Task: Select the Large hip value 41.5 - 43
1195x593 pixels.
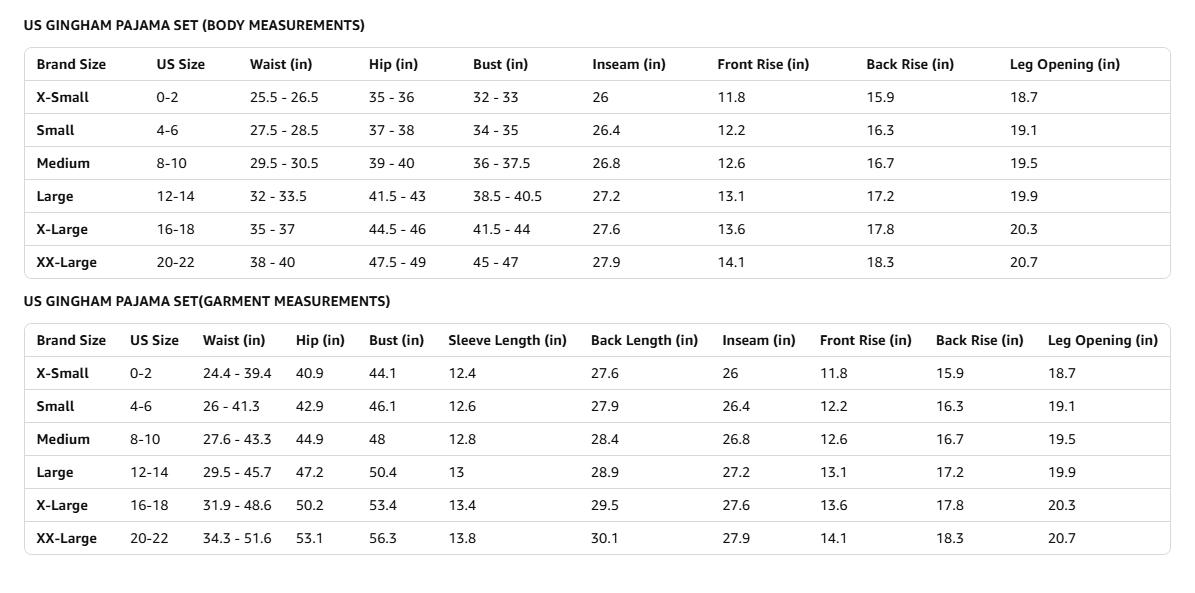Action: 397,197
